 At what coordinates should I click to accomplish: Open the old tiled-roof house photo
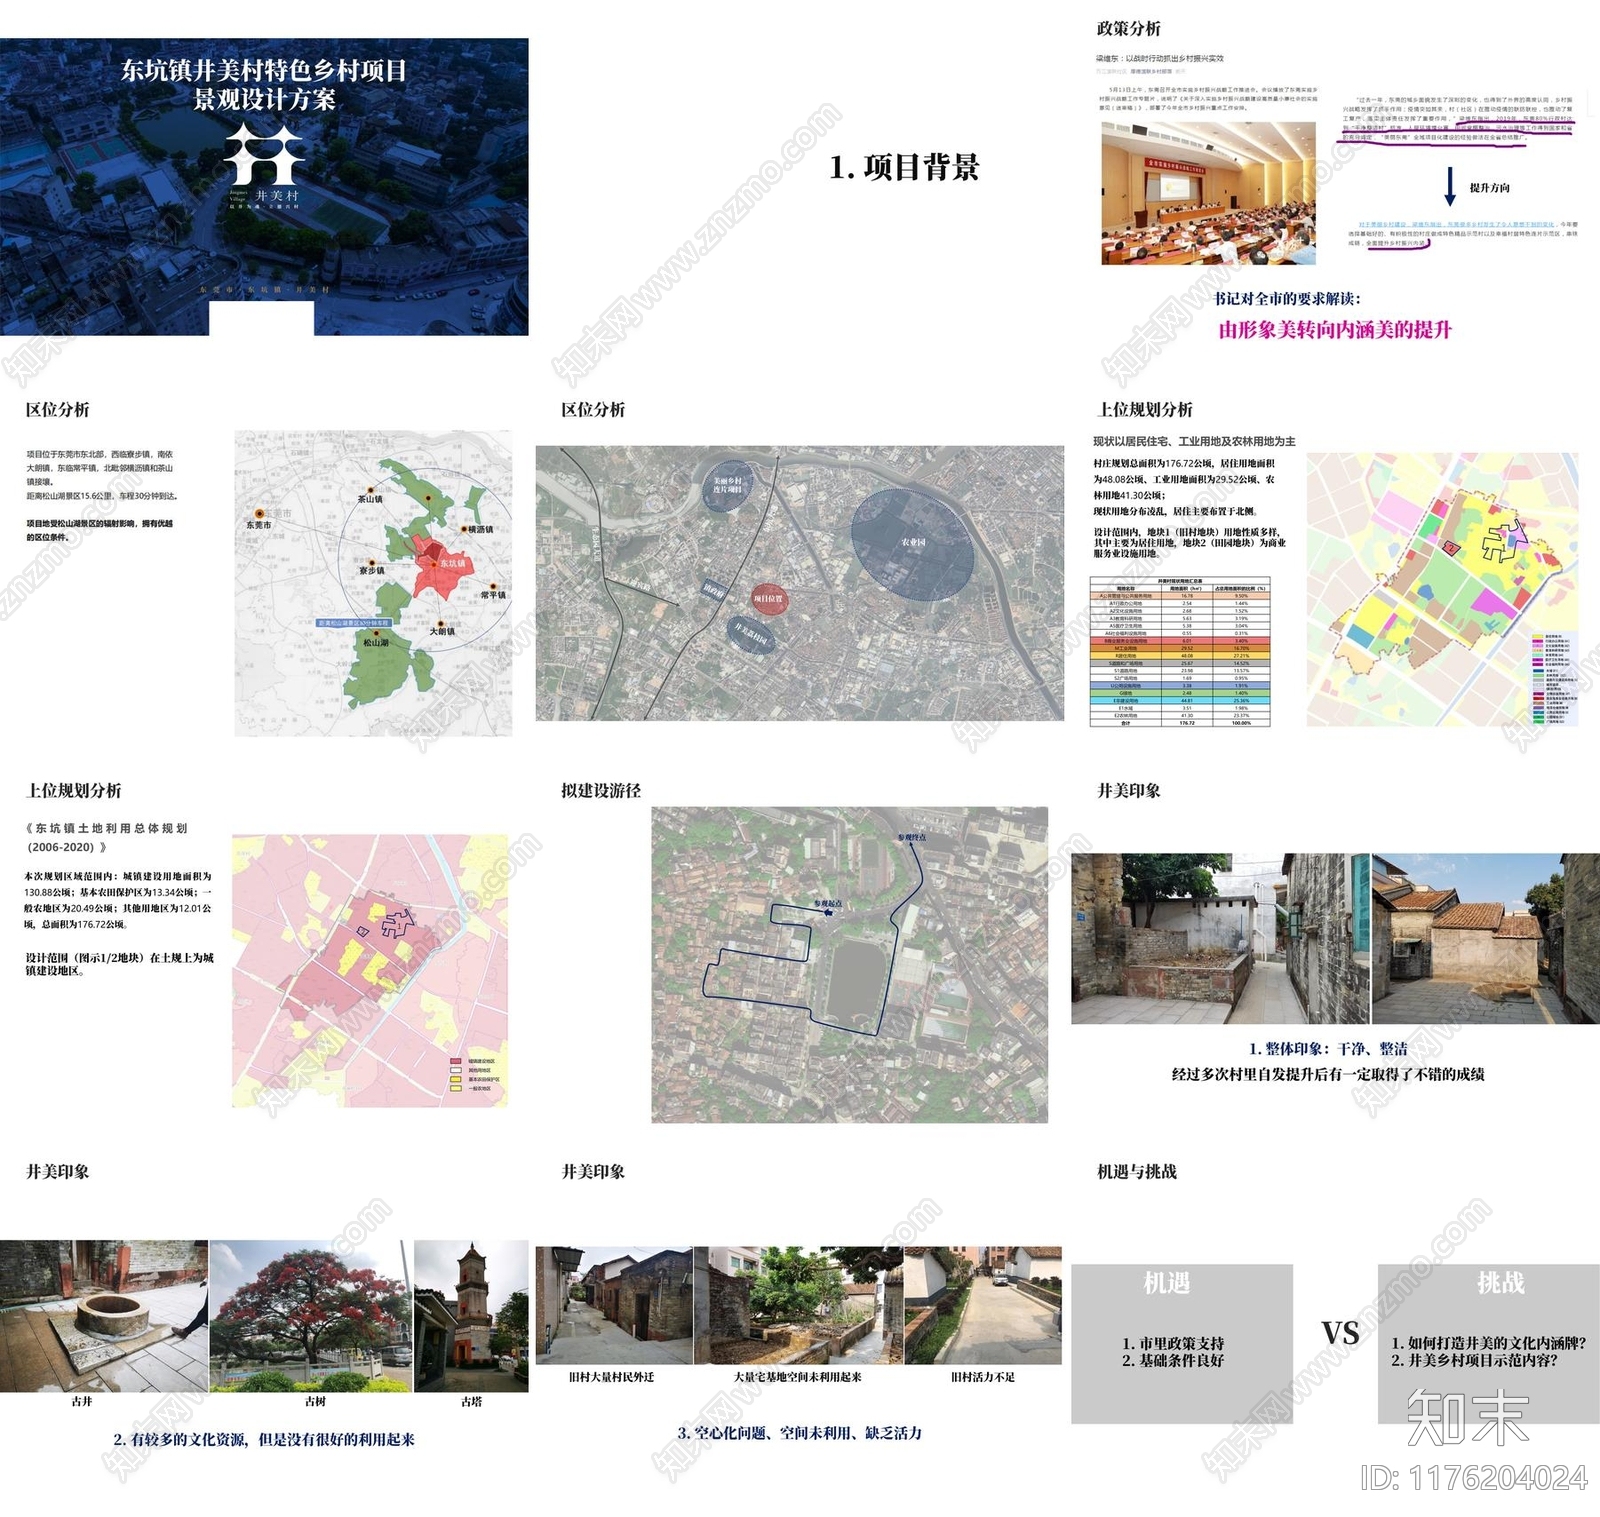(x=1485, y=938)
